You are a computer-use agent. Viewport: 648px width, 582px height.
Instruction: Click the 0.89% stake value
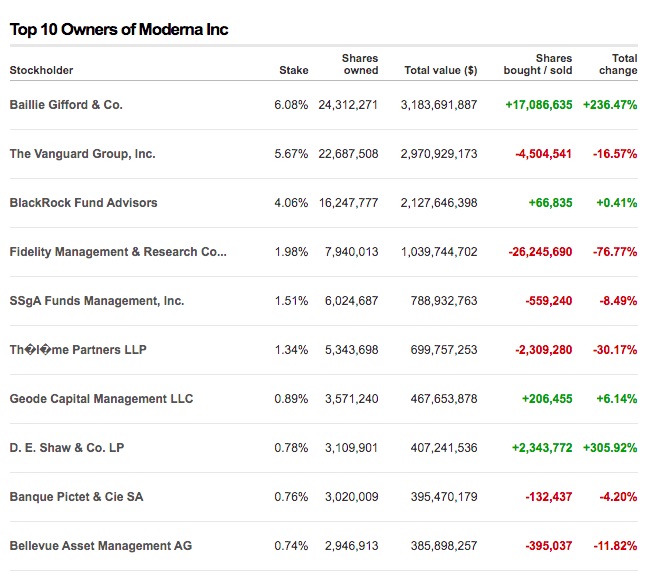tap(291, 398)
